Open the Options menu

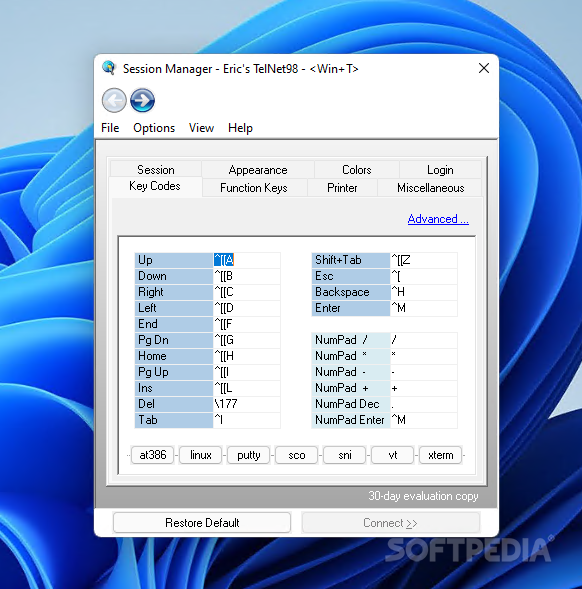pos(154,128)
